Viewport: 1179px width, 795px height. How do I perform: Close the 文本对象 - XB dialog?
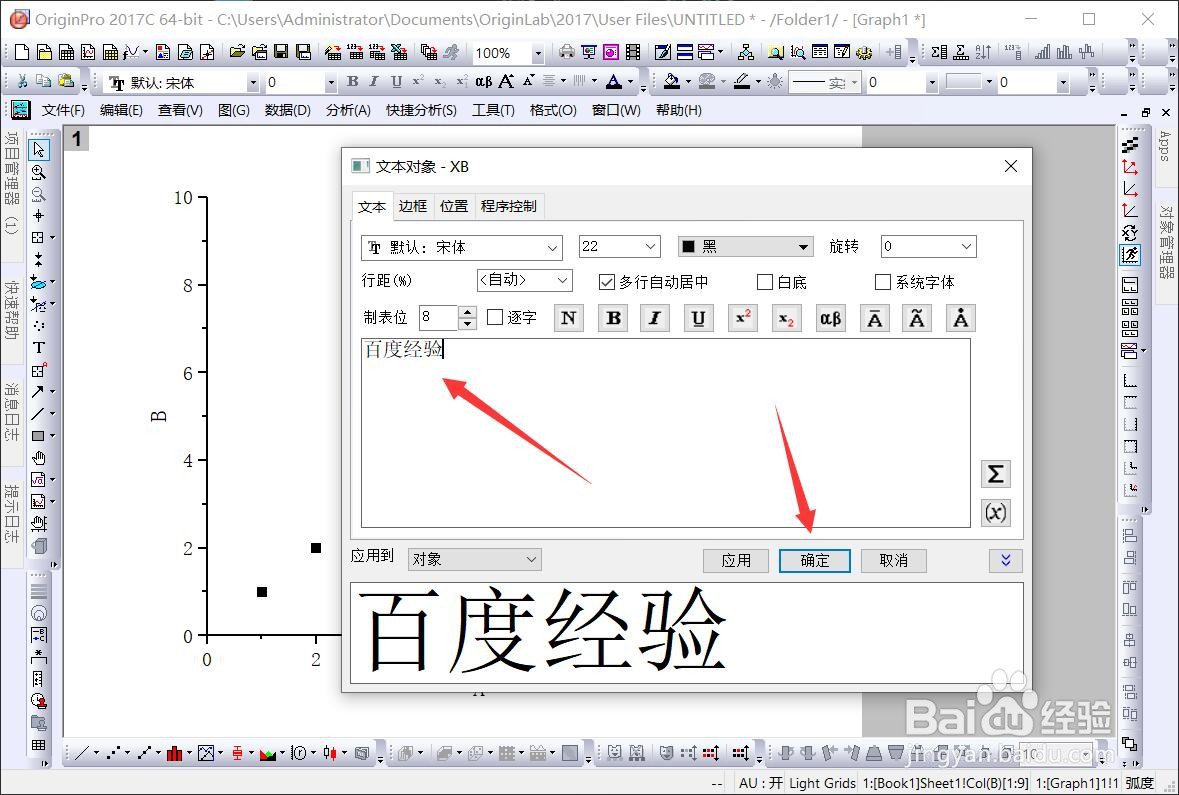pos(1011,166)
